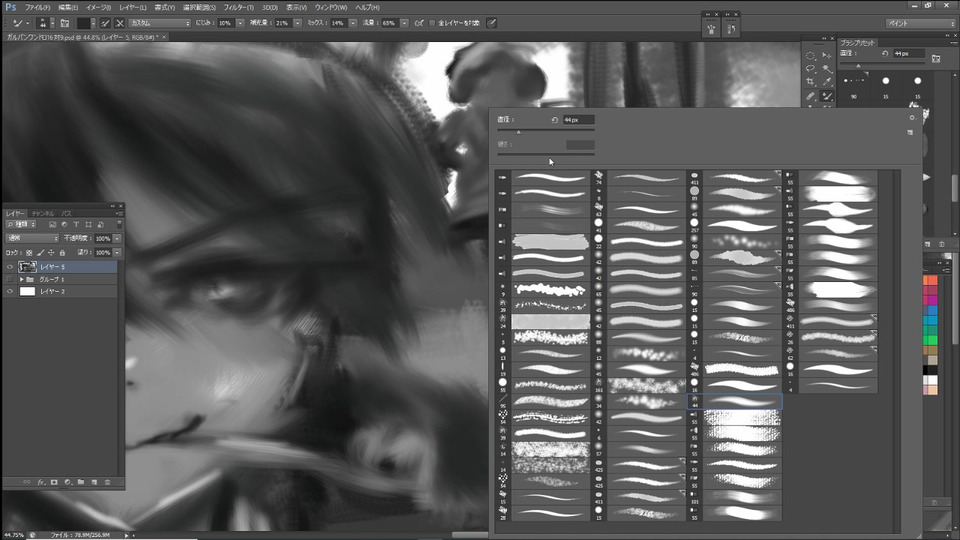The image size is (960, 540).
Task: Toggle lock position icon
Action: click(x=51, y=253)
